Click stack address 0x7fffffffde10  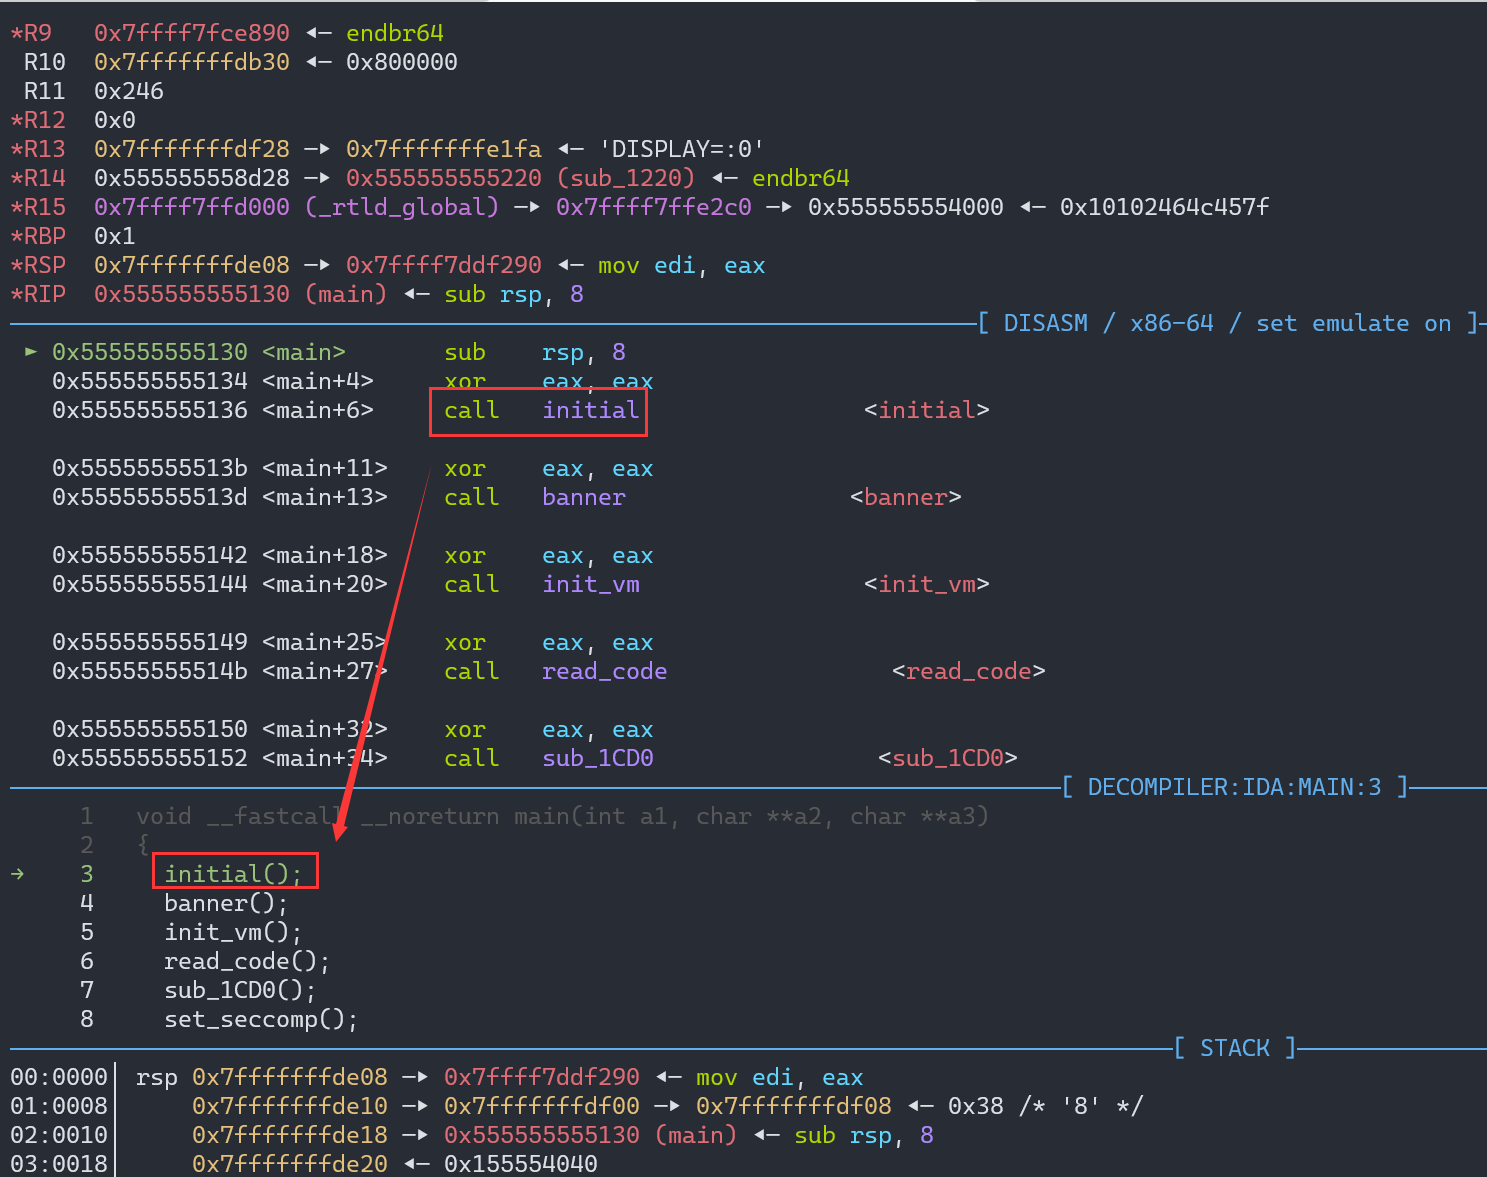point(289,1106)
